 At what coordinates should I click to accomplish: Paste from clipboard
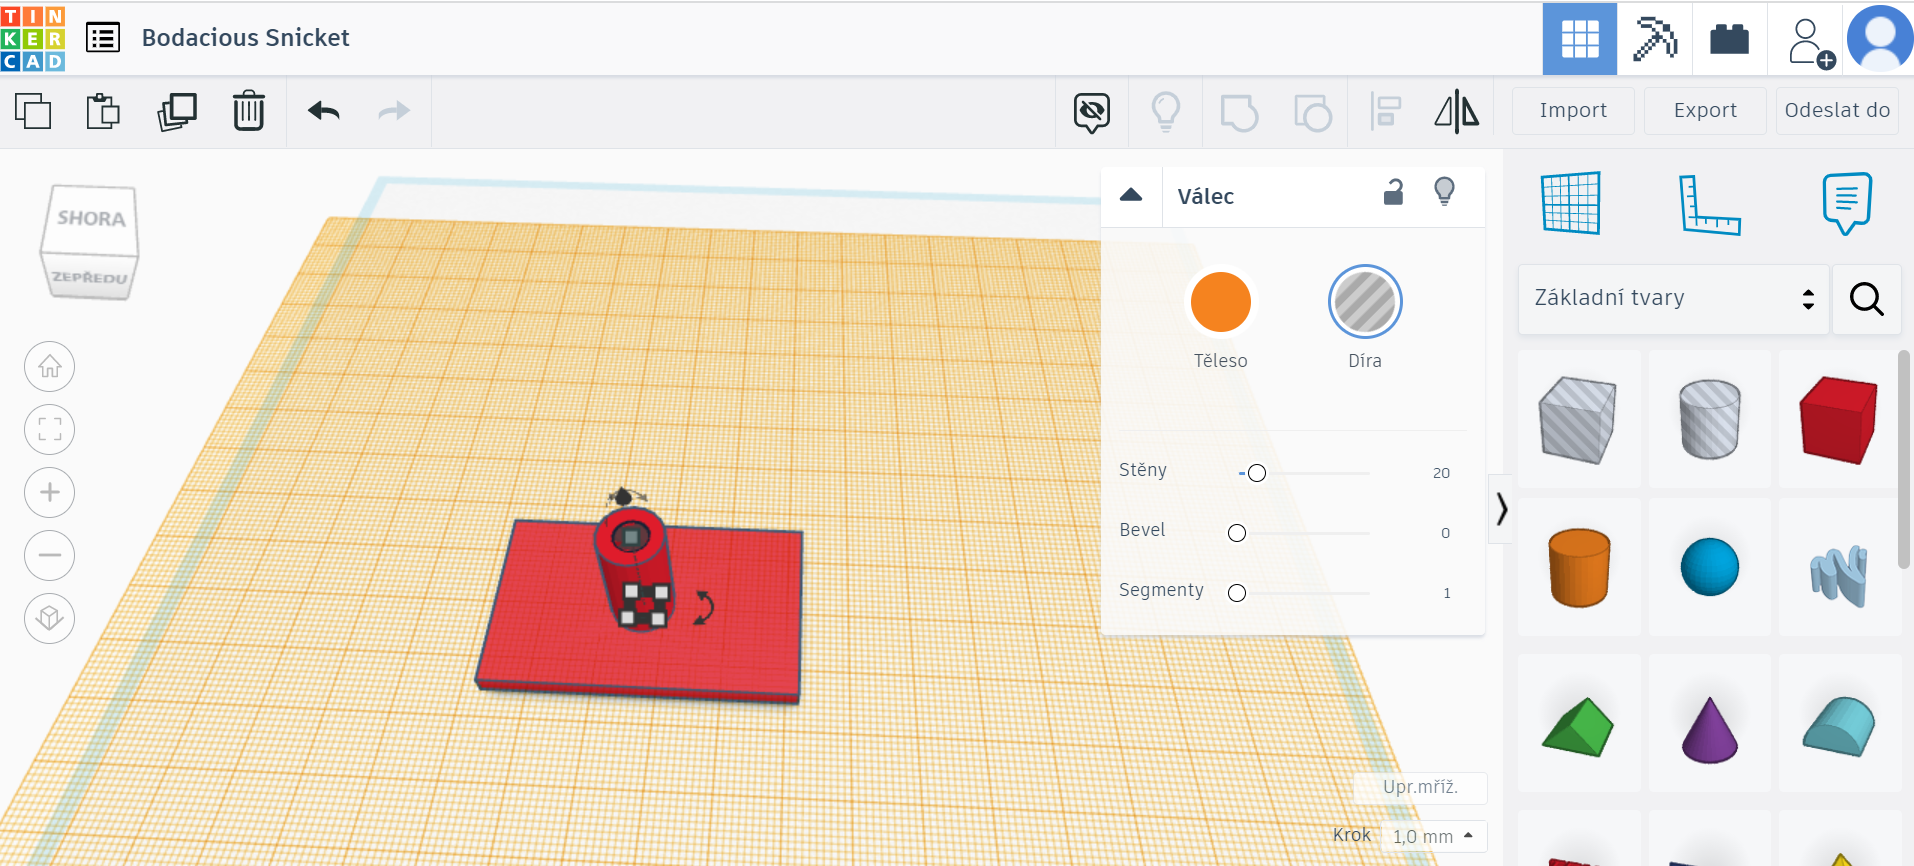tap(103, 111)
